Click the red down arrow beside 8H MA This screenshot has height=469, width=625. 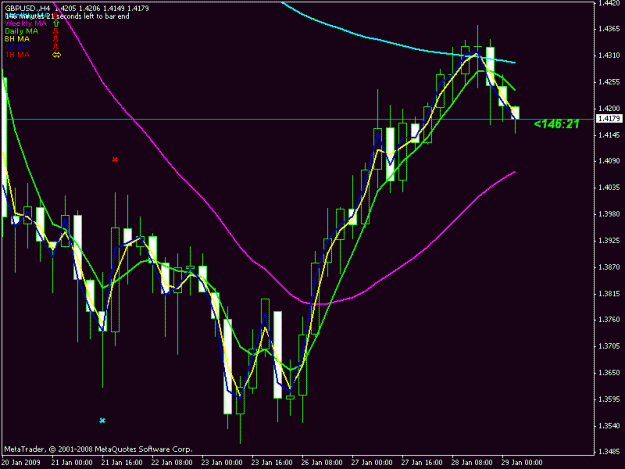click(56, 39)
